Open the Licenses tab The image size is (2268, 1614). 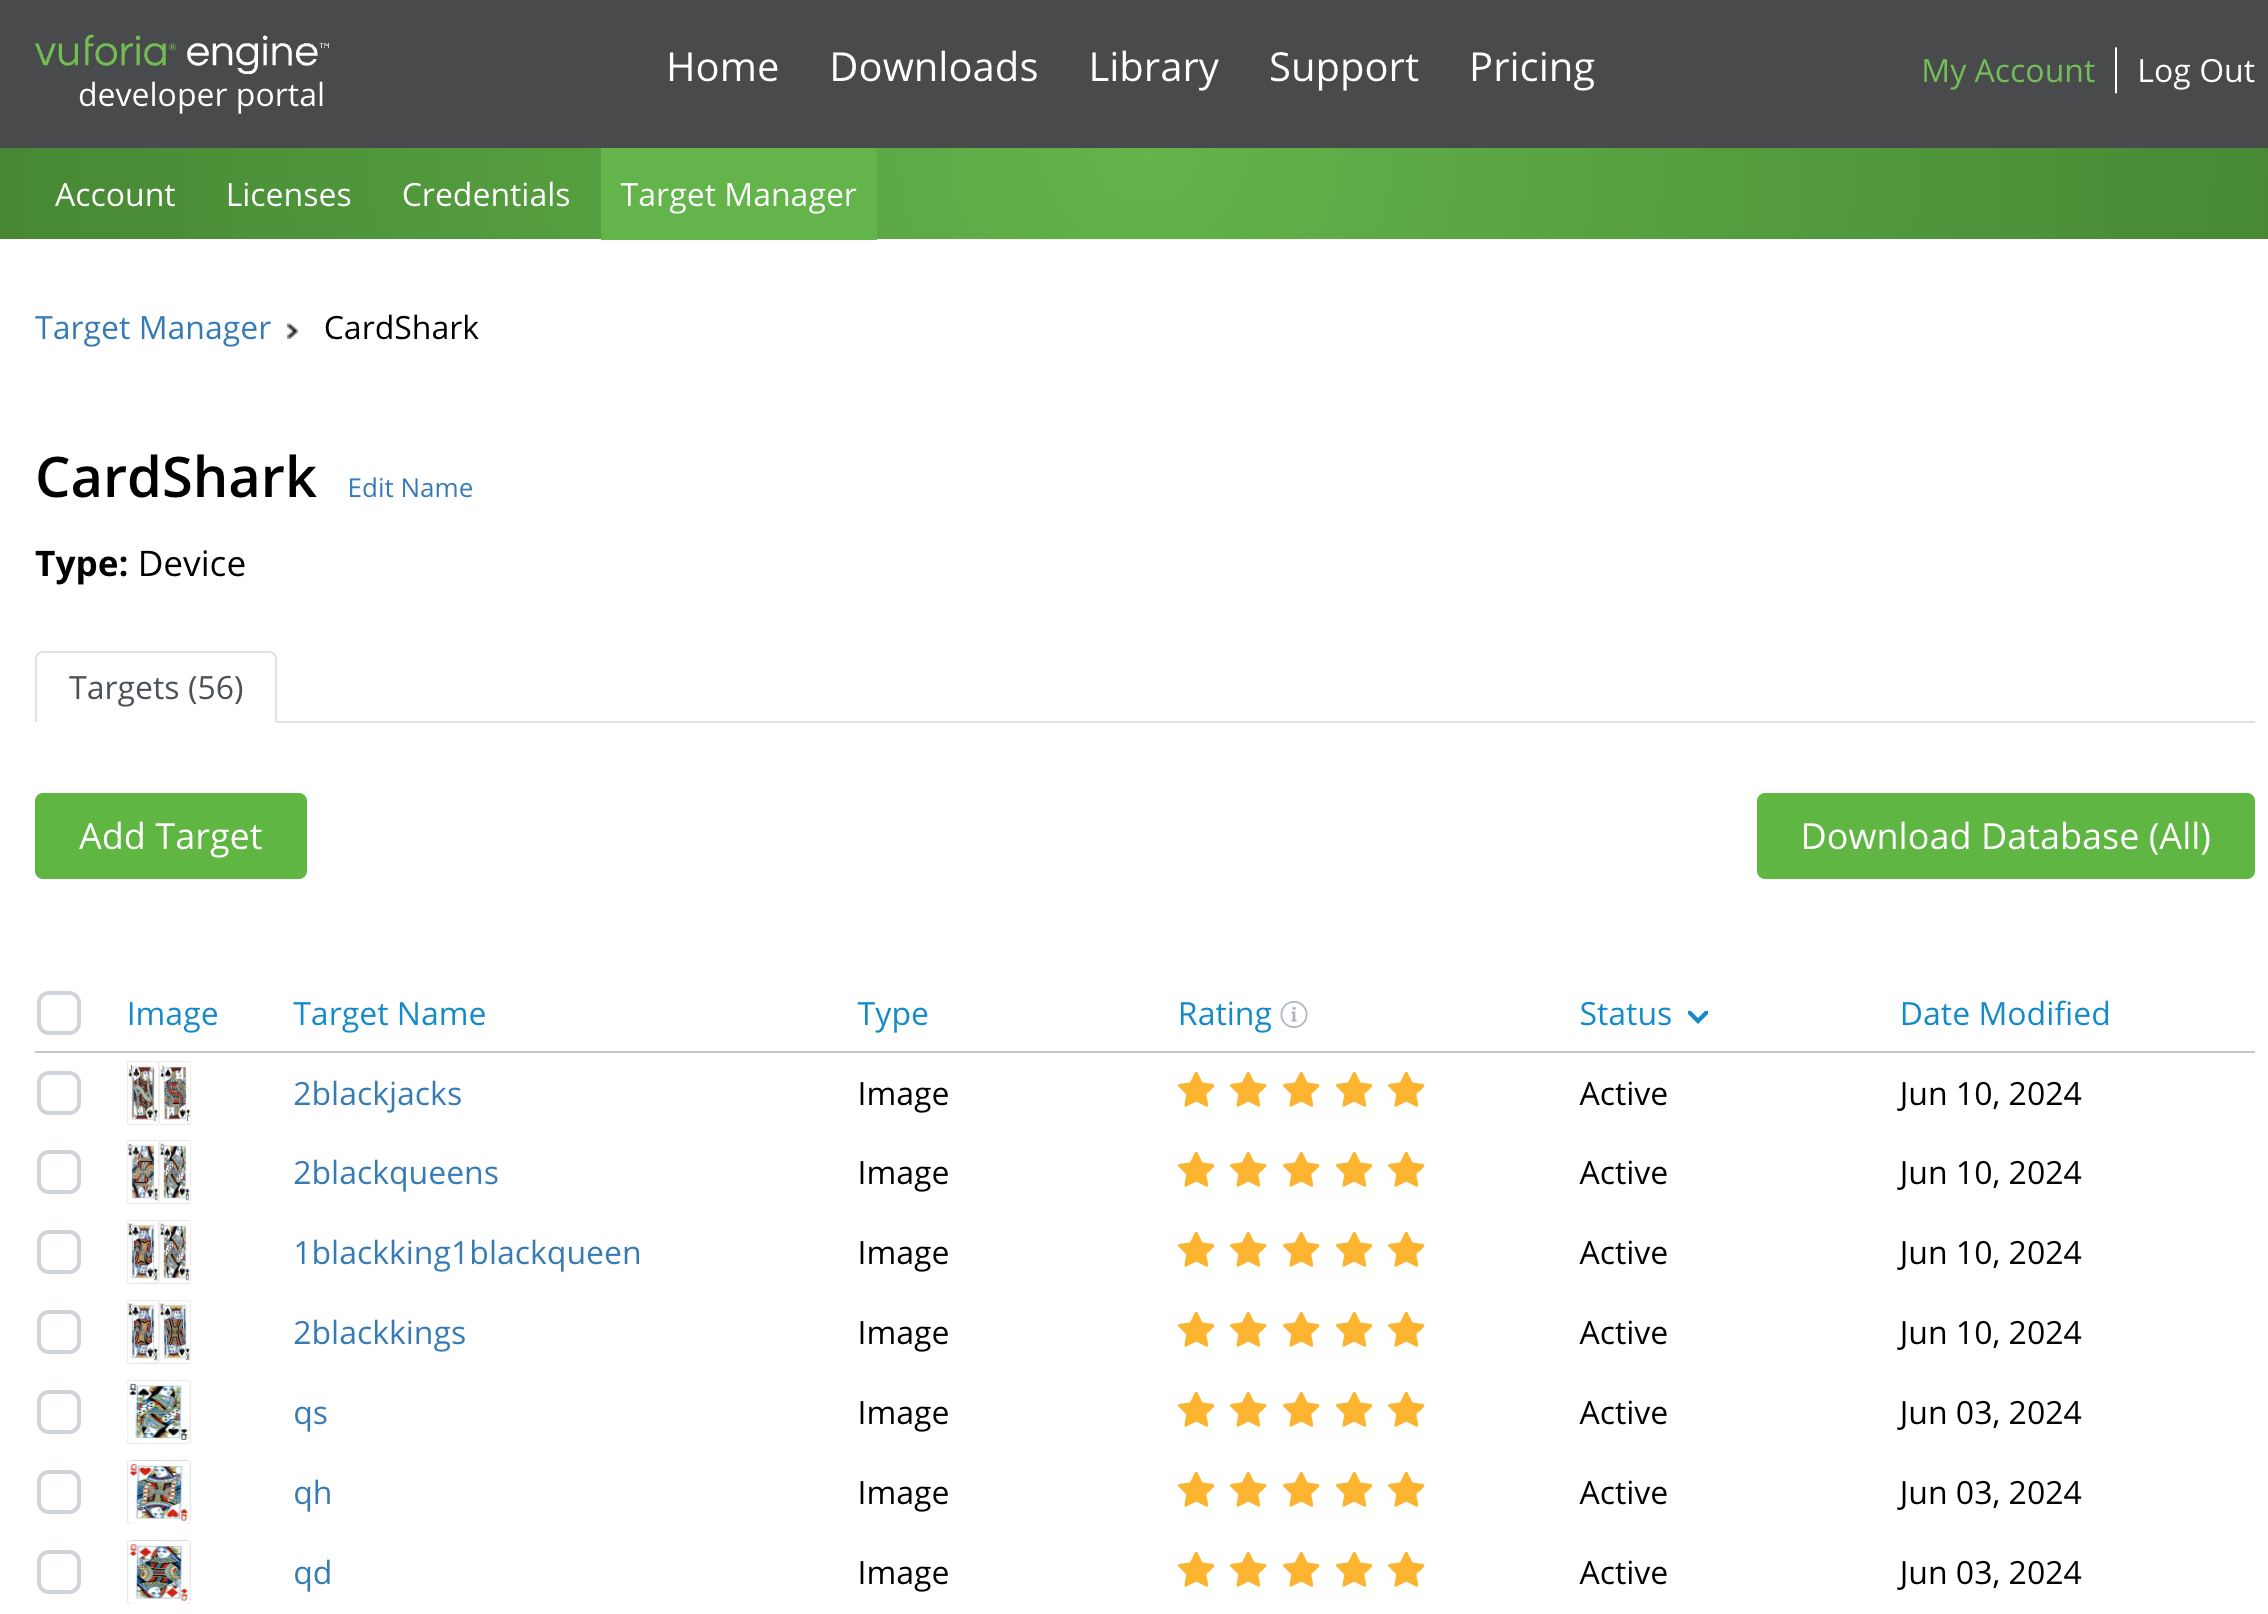click(288, 194)
